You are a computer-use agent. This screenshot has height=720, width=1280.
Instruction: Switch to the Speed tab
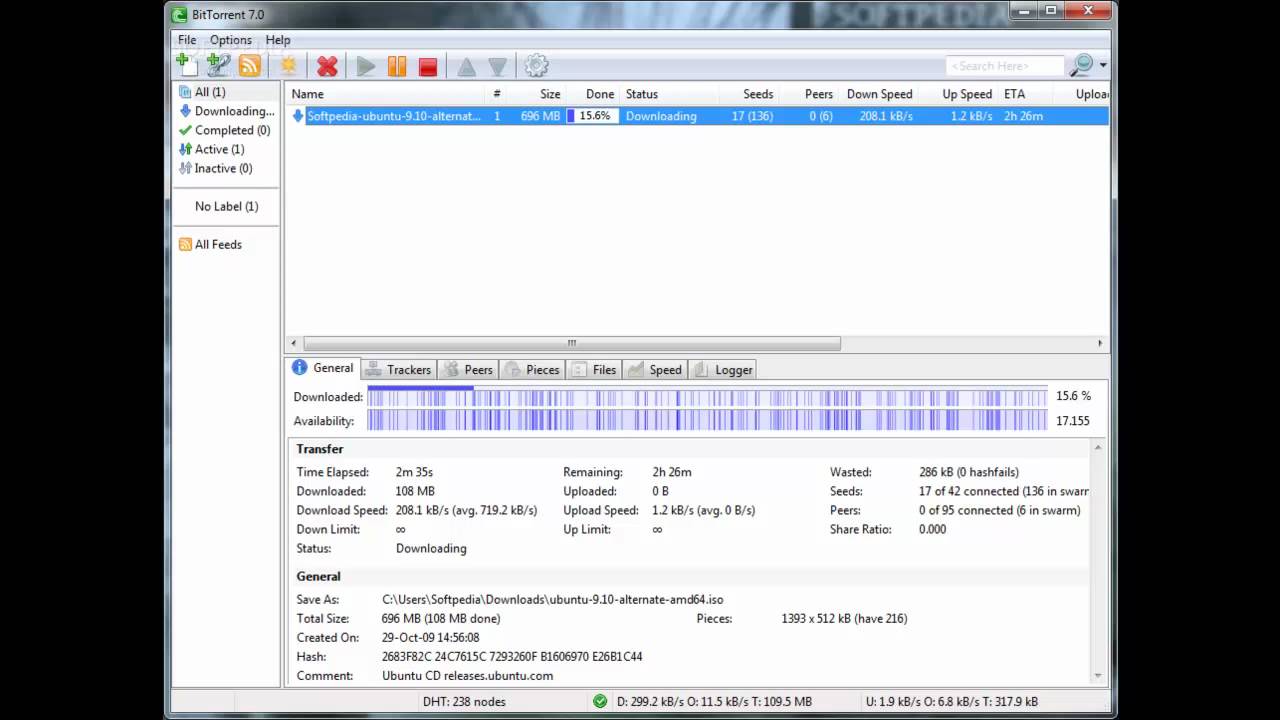[655, 370]
